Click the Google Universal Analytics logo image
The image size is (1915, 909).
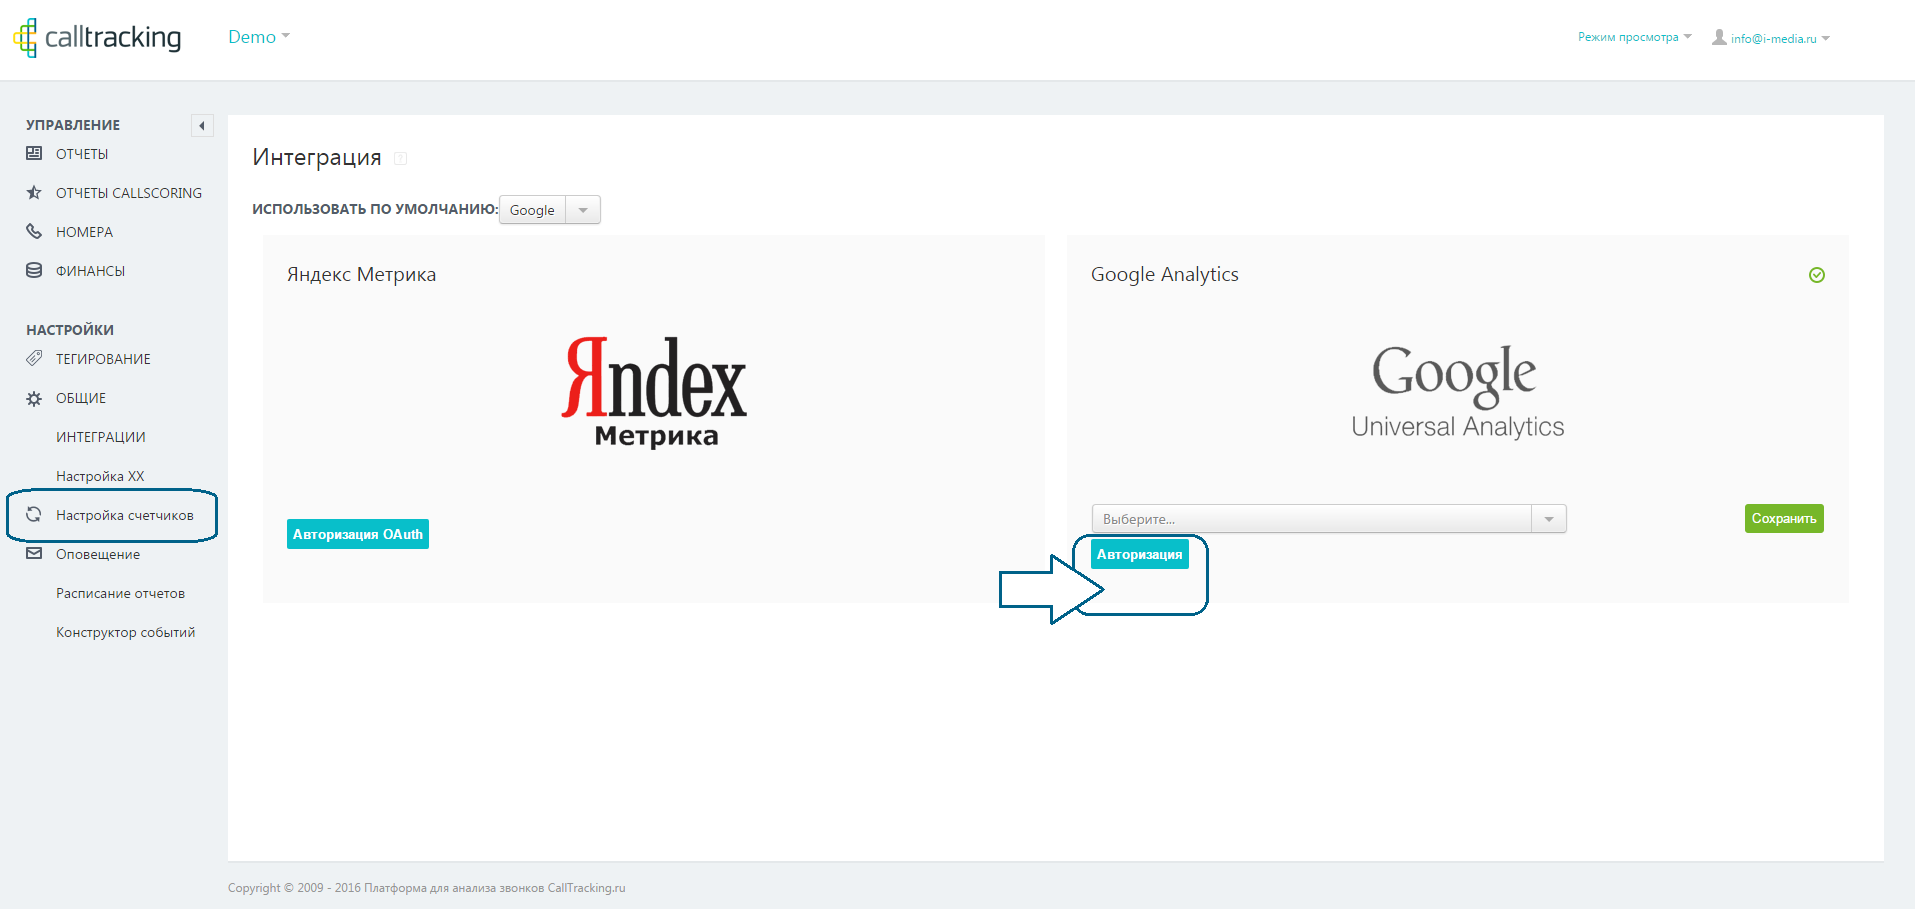pos(1457,391)
